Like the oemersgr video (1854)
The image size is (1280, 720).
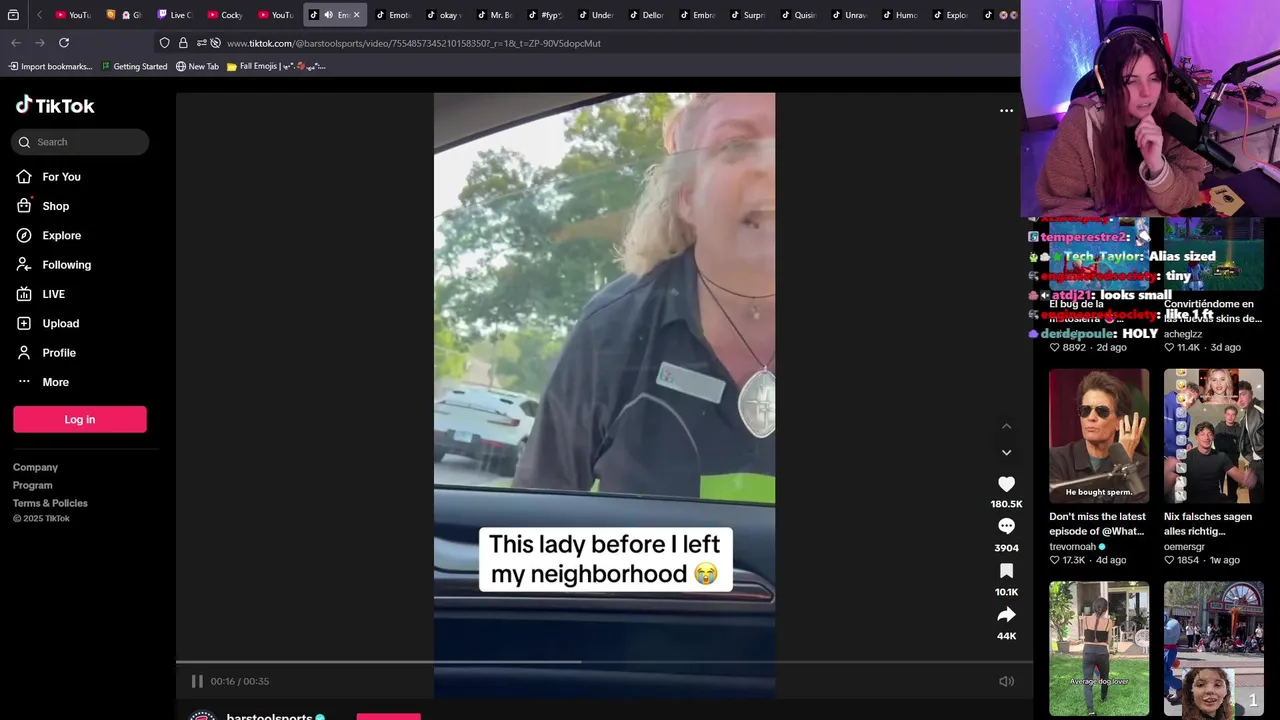point(1169,560)
